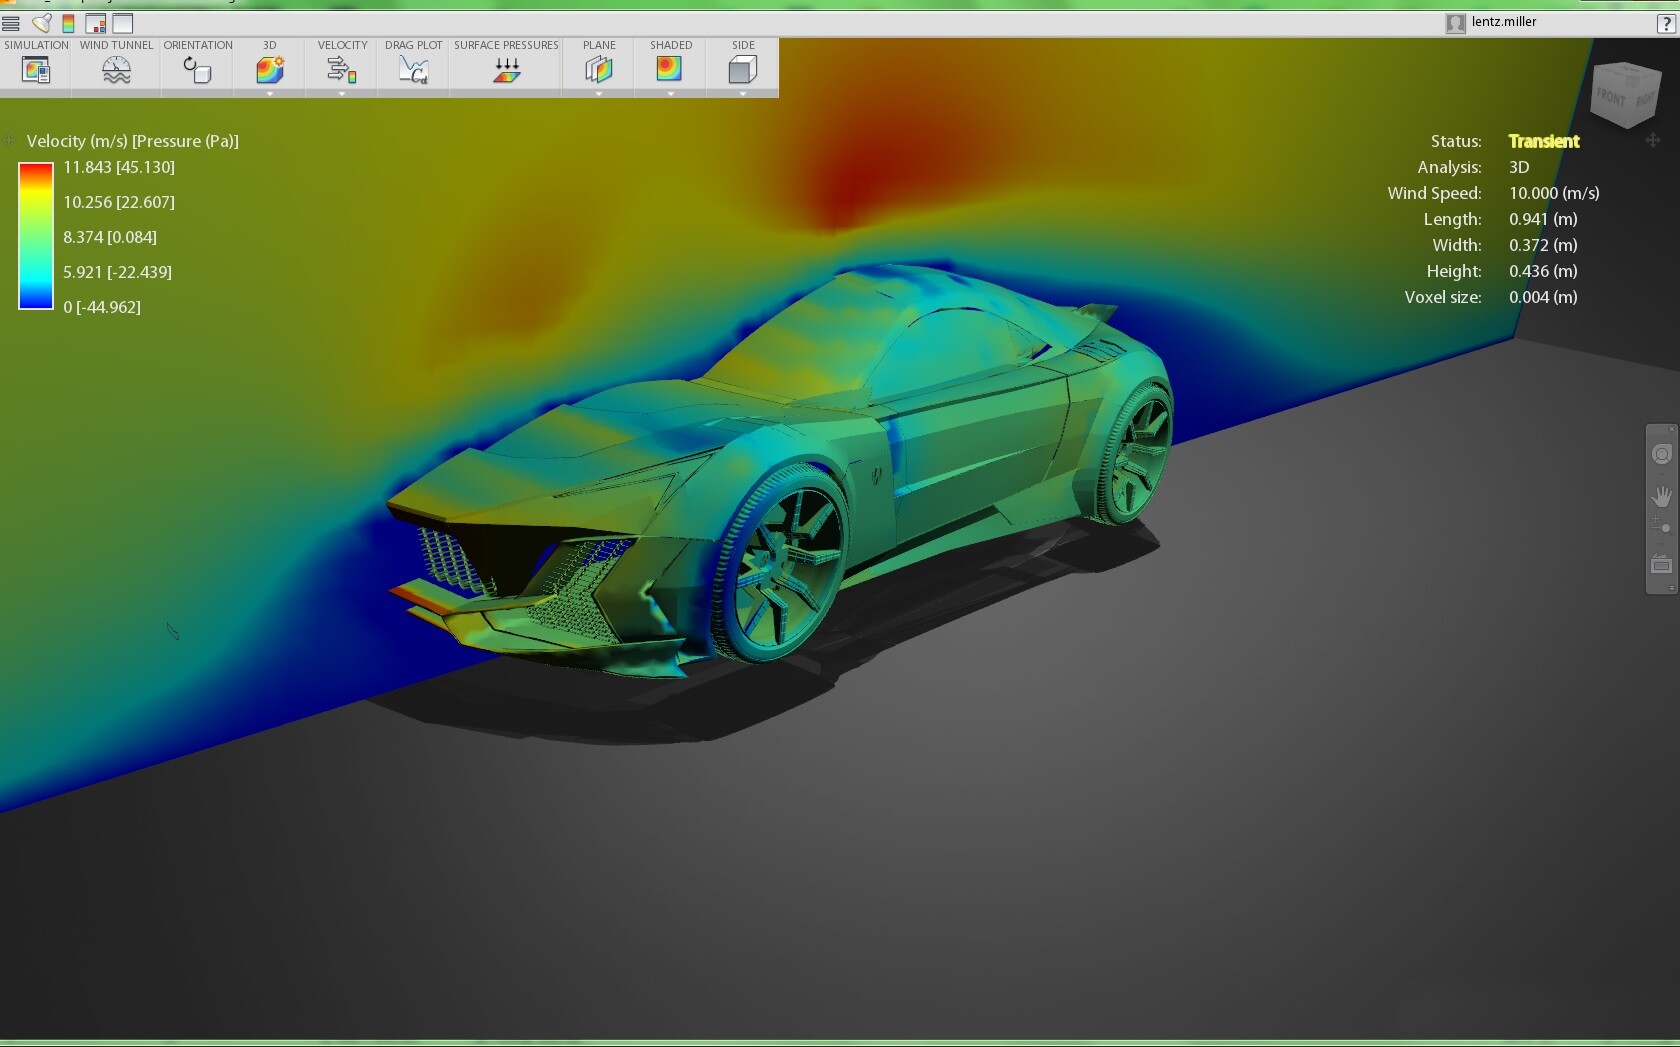Toggle the Shaded display mode
1680x1047 pixels.
[668, 68]
